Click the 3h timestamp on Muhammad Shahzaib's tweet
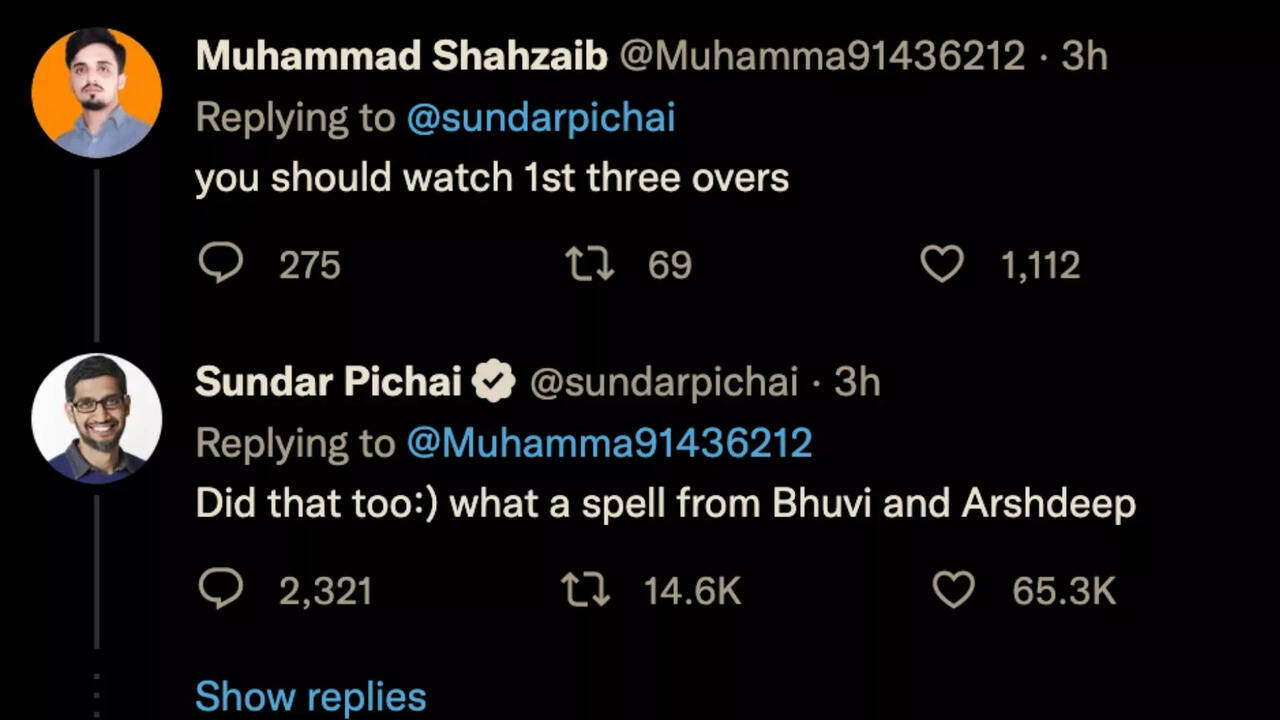 coord(1086,56)
